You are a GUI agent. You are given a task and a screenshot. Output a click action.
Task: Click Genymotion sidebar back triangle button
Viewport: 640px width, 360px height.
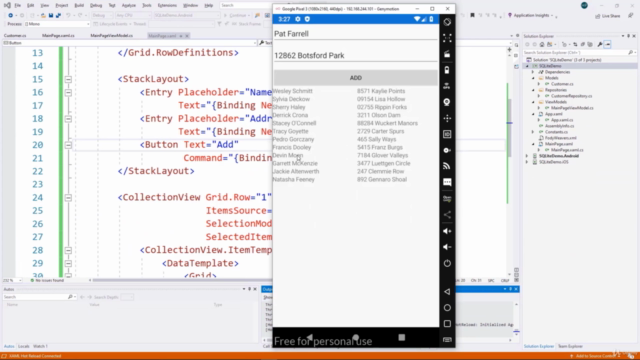pyautogui.click(x=447, y=291)
